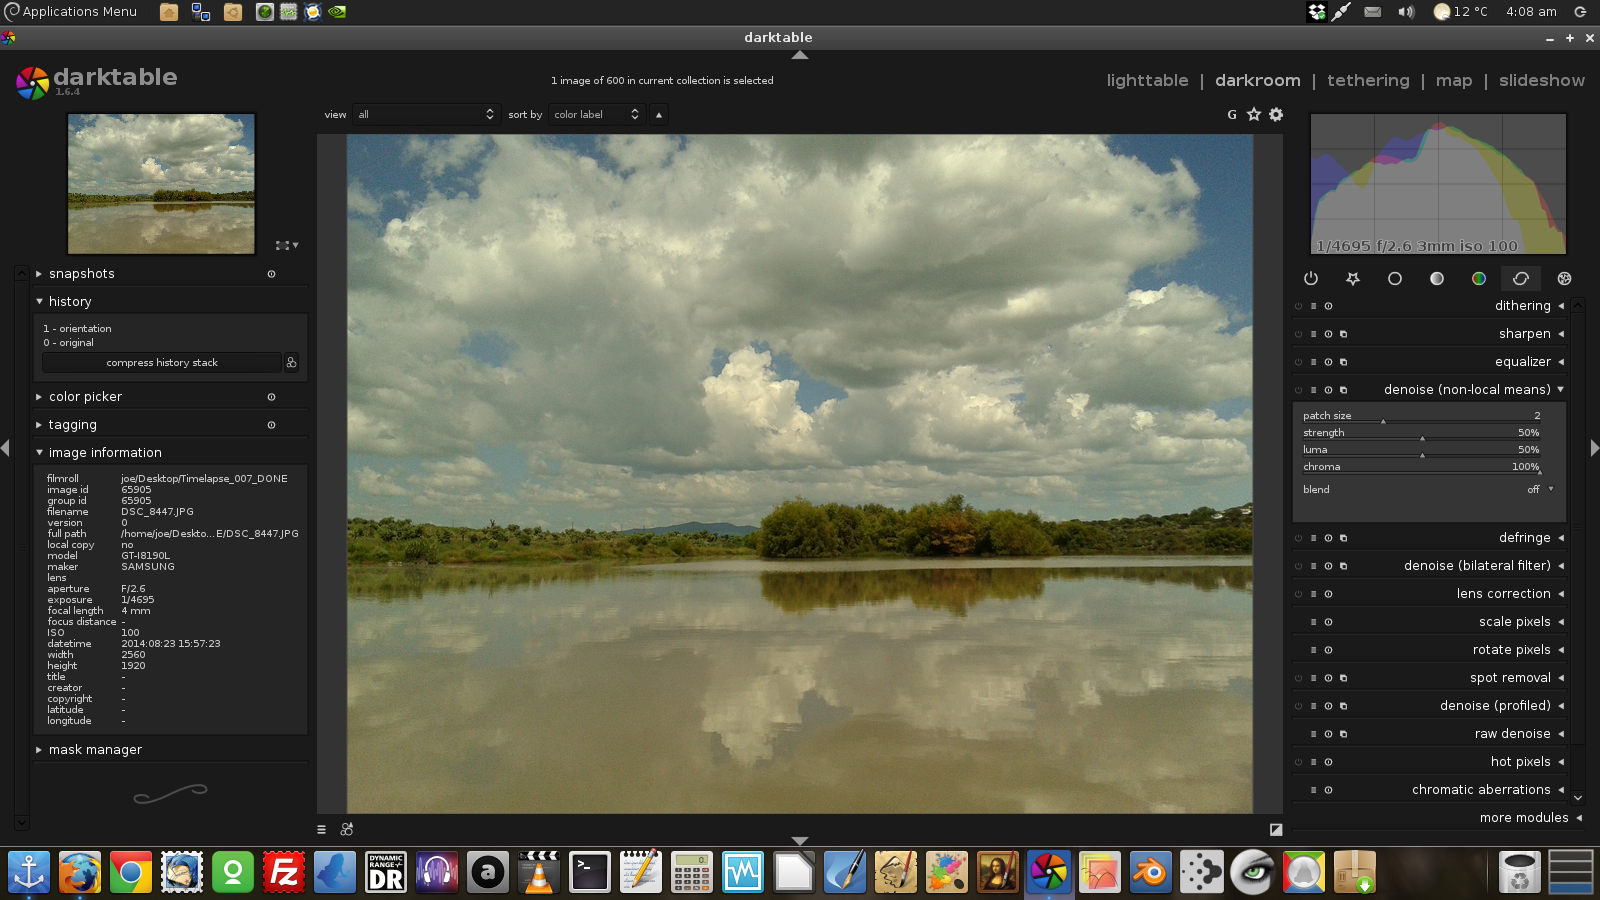This screenshot has height=900, width=1600.
Task: Click the navigation preview thumbnail
Action: point(161,184)
